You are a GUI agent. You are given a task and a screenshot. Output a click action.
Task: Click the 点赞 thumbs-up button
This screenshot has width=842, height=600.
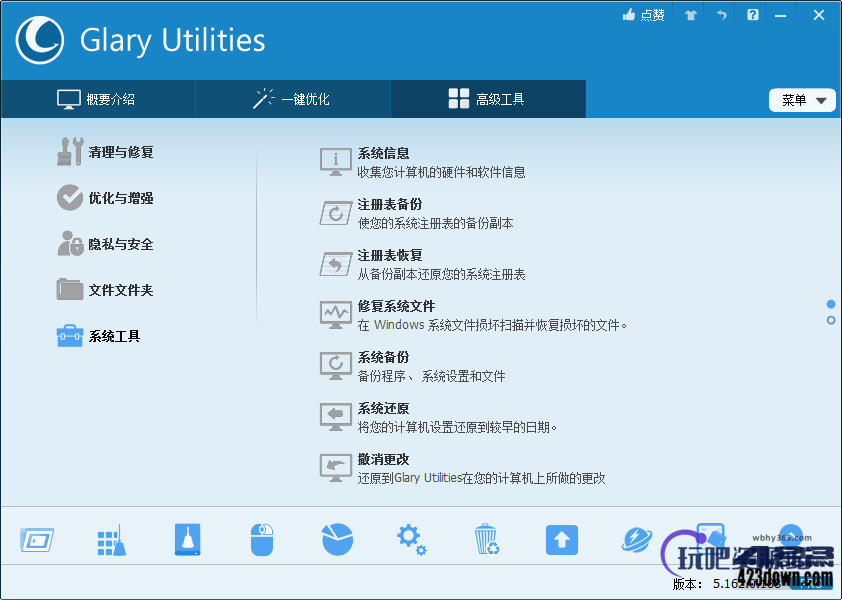tap(643, 15)
